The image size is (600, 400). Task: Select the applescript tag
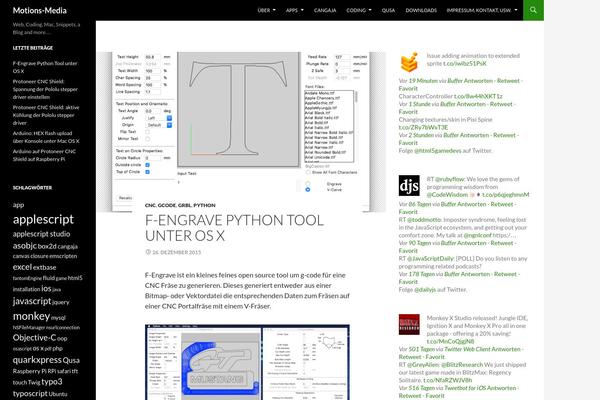tap(43, 219)
